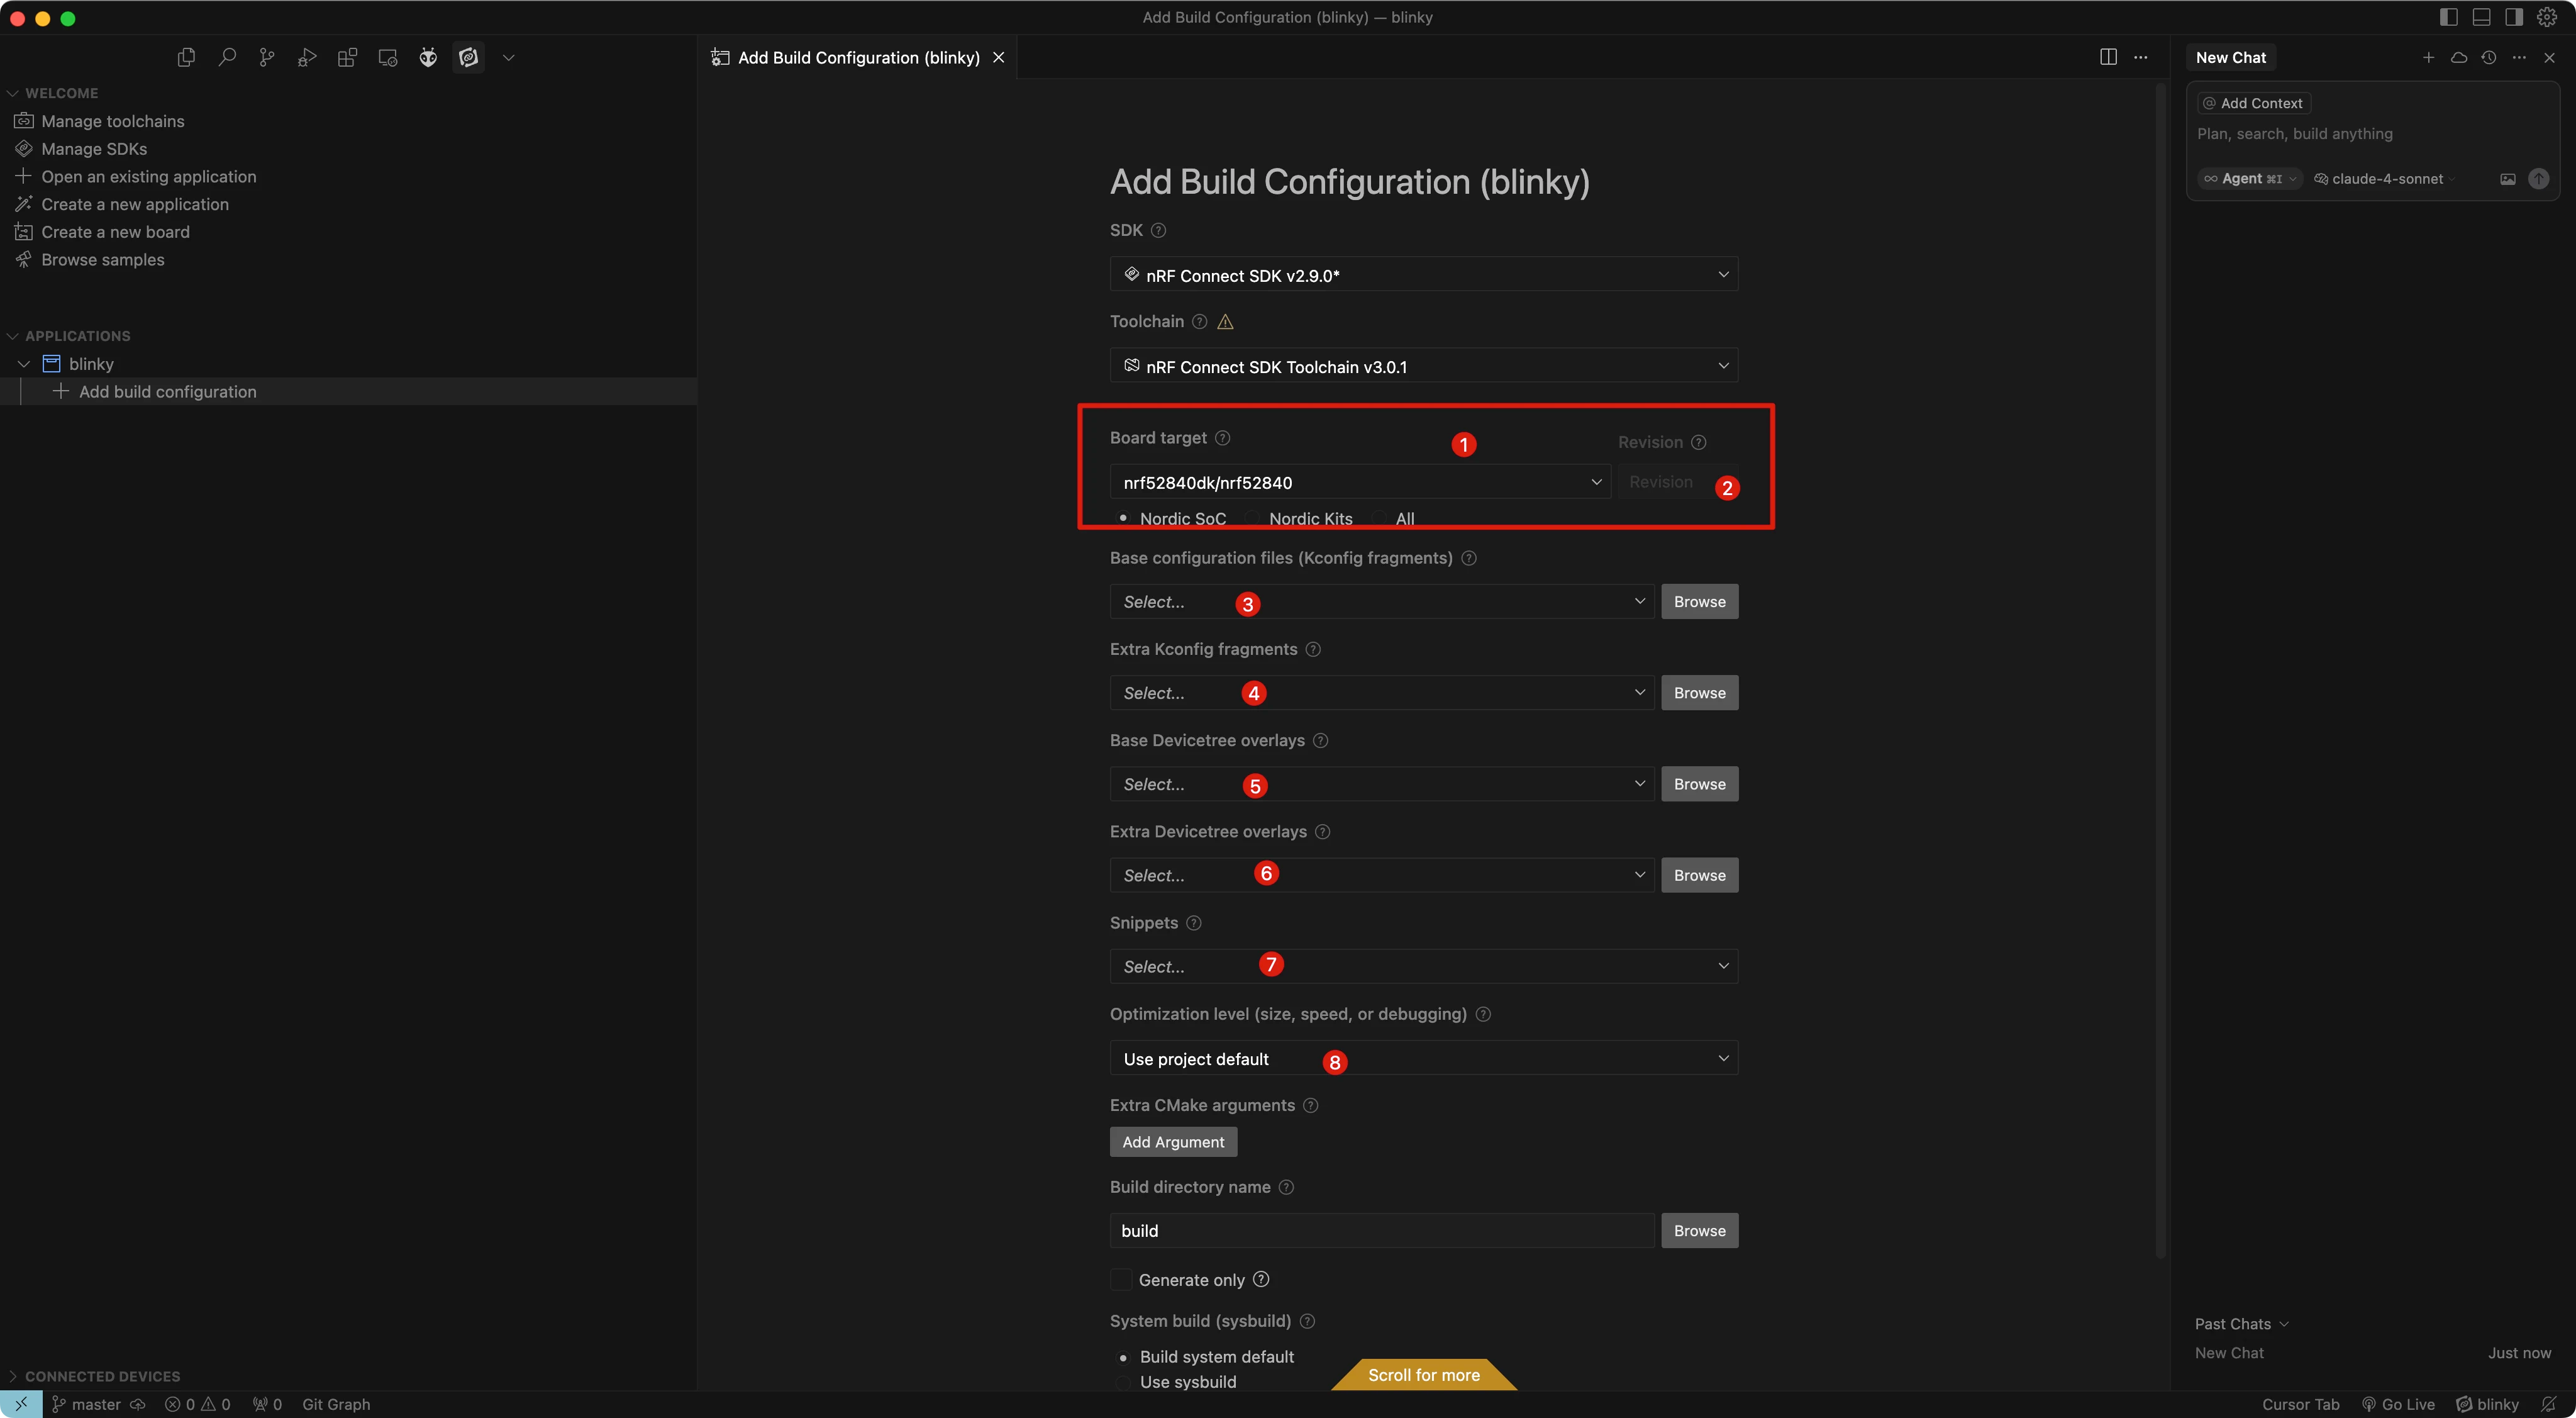Screen dimensions: 2576x1418
Task: Click Browse next to build directory
Action: tap(1698, 1231)
